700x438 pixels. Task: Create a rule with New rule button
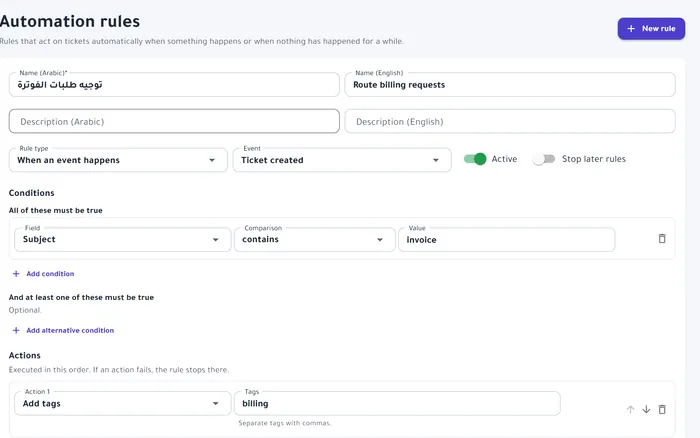point(651,29)
